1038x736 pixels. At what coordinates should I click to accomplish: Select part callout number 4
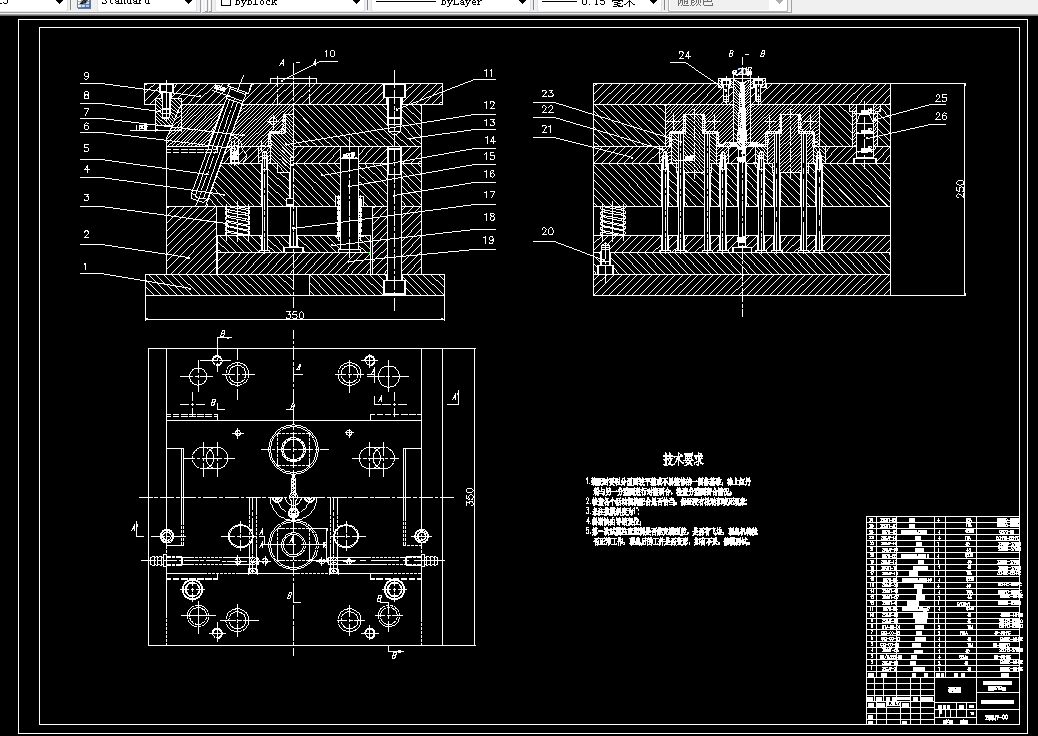point(86,169)
